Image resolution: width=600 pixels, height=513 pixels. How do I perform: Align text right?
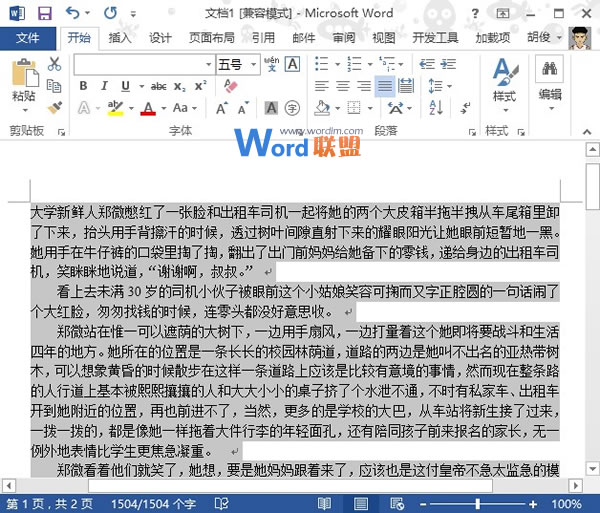coord(364,86)
